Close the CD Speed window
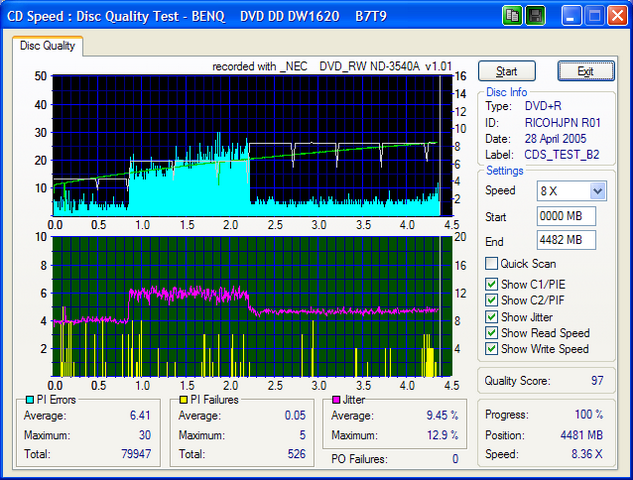633x480 pixels. tap(618, 16)
